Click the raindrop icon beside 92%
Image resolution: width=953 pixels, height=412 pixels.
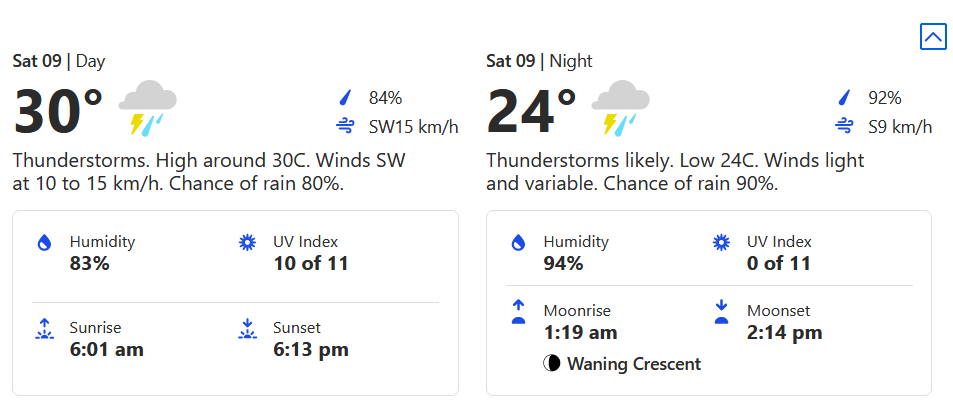click(845, 98)
